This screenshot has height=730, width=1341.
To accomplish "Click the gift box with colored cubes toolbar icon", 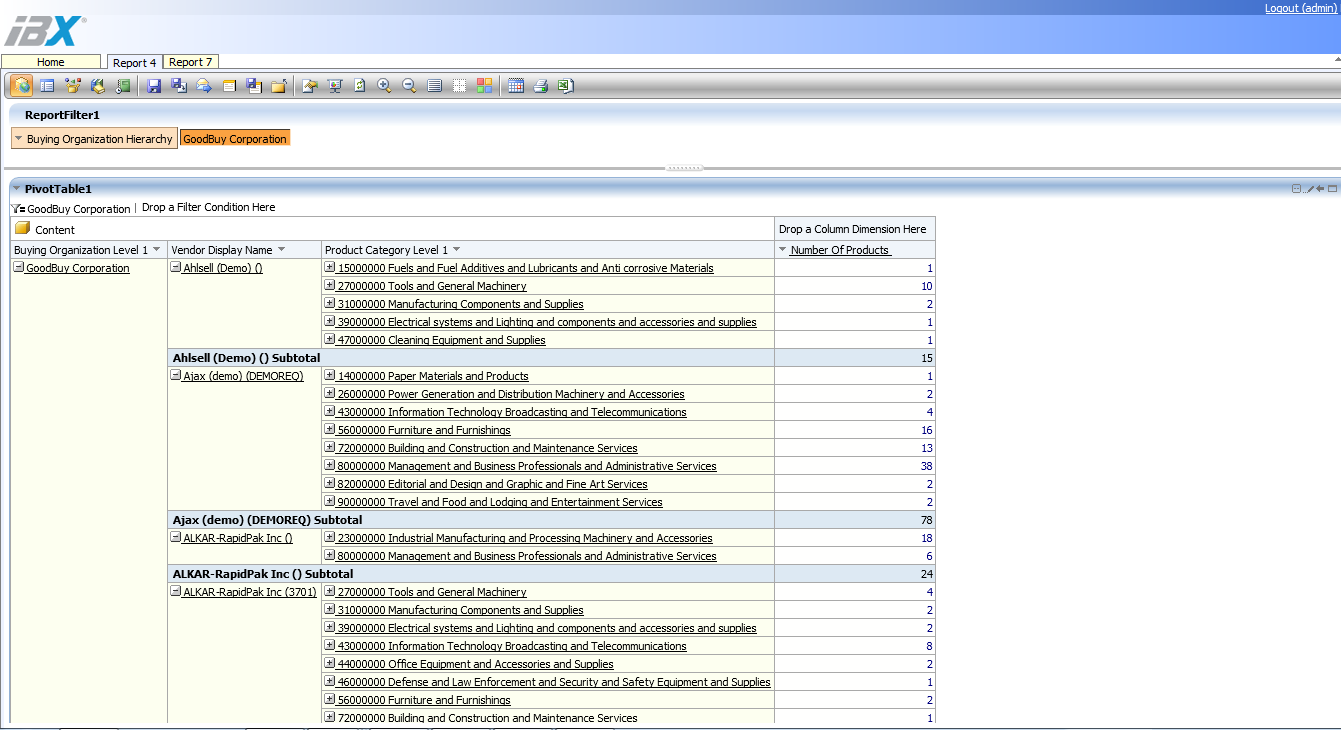I will click(x=73, y=86).
